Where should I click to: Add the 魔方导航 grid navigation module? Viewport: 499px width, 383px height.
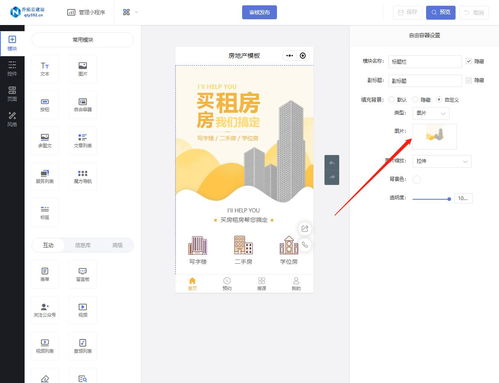click(83, 176)
